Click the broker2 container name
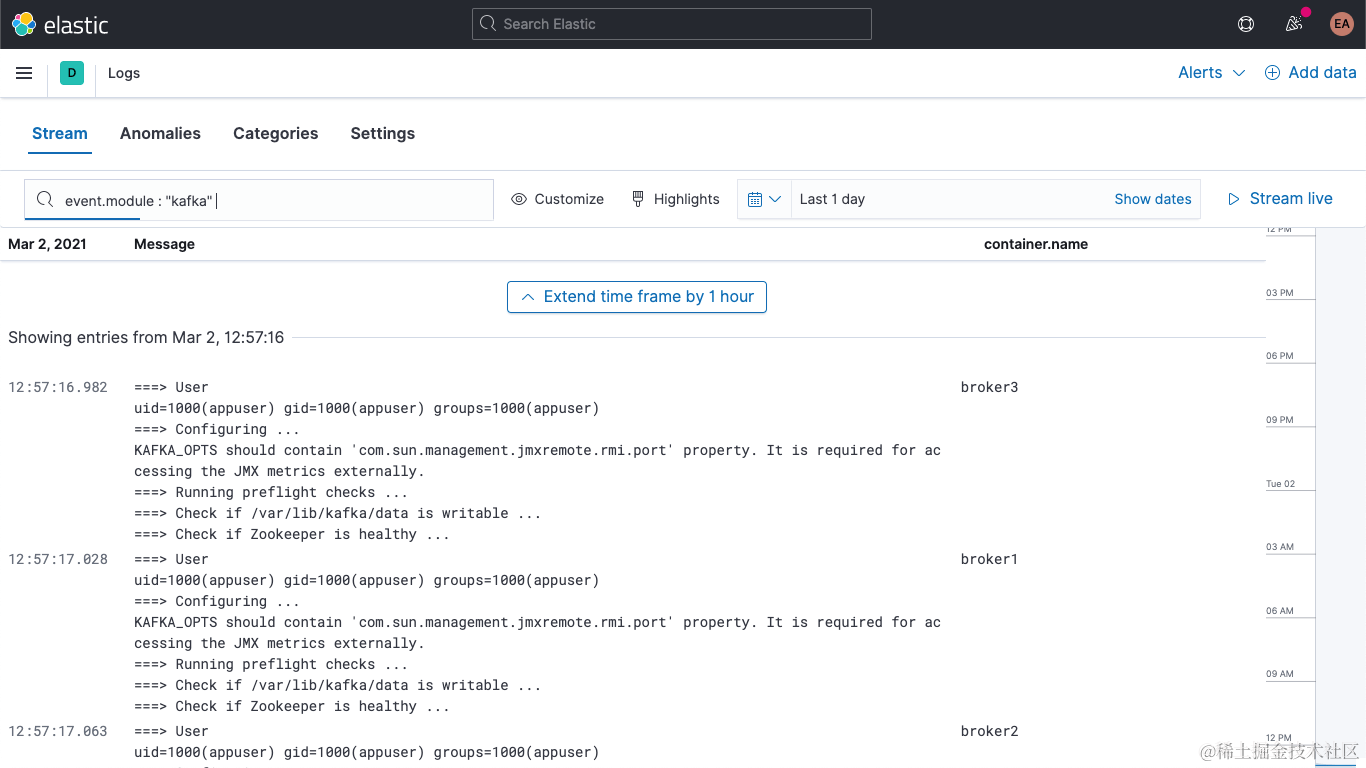Image resolution: width=1366 pixels, height=768 pixels. click(990, 731)
